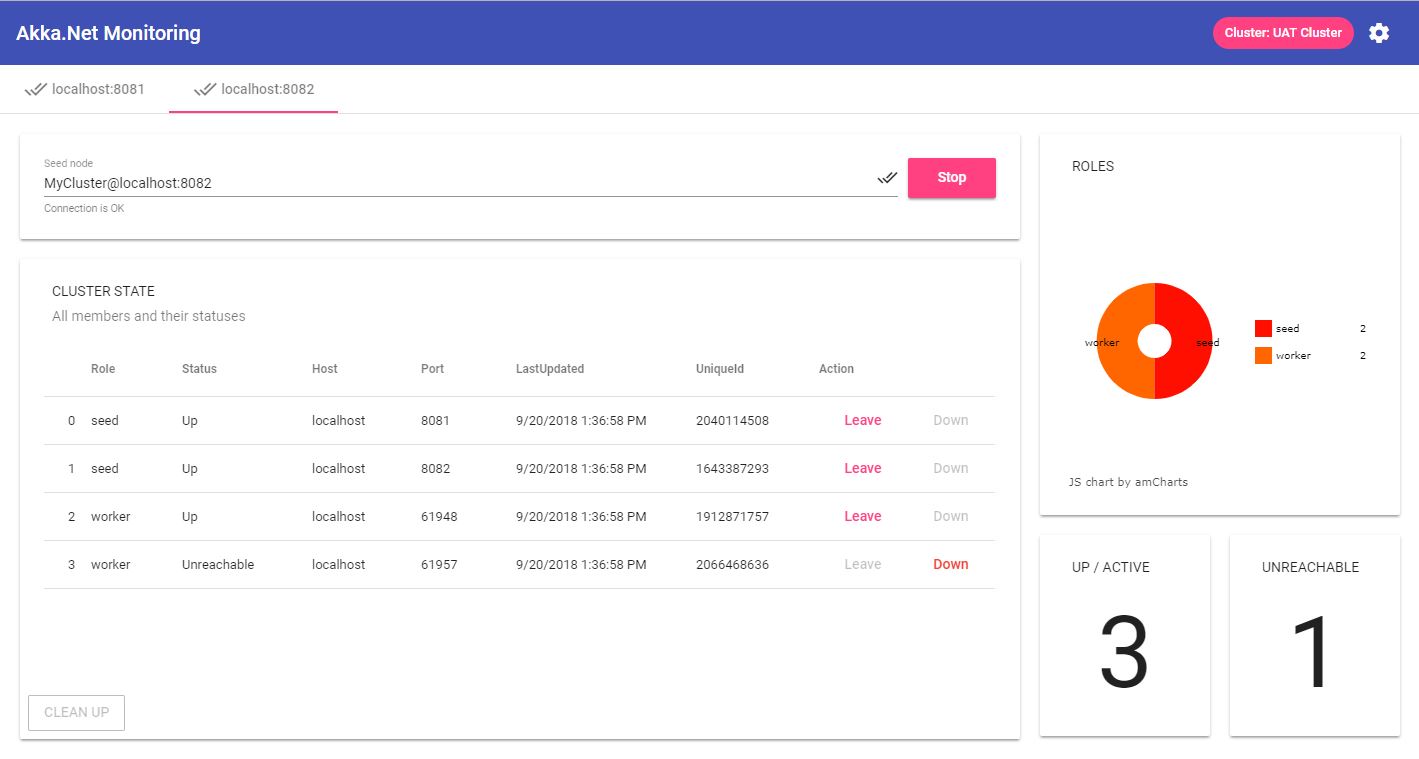Open the JS chart by amCharts link

(x=1128, y=482)
